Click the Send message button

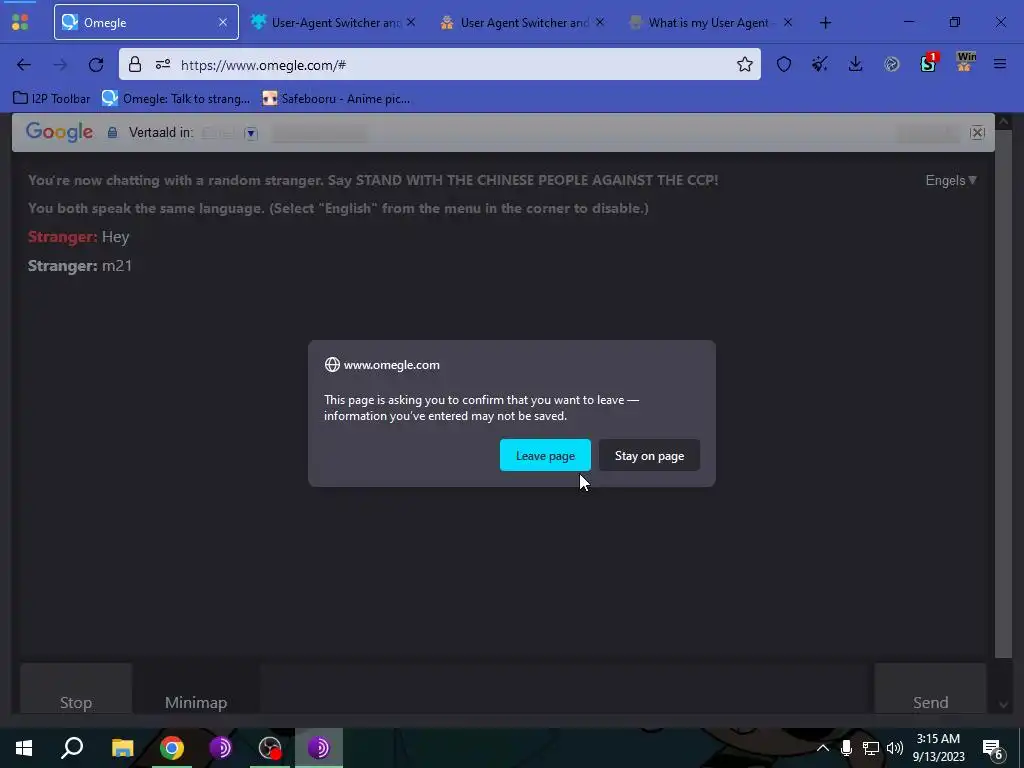(x=931, y=689)
